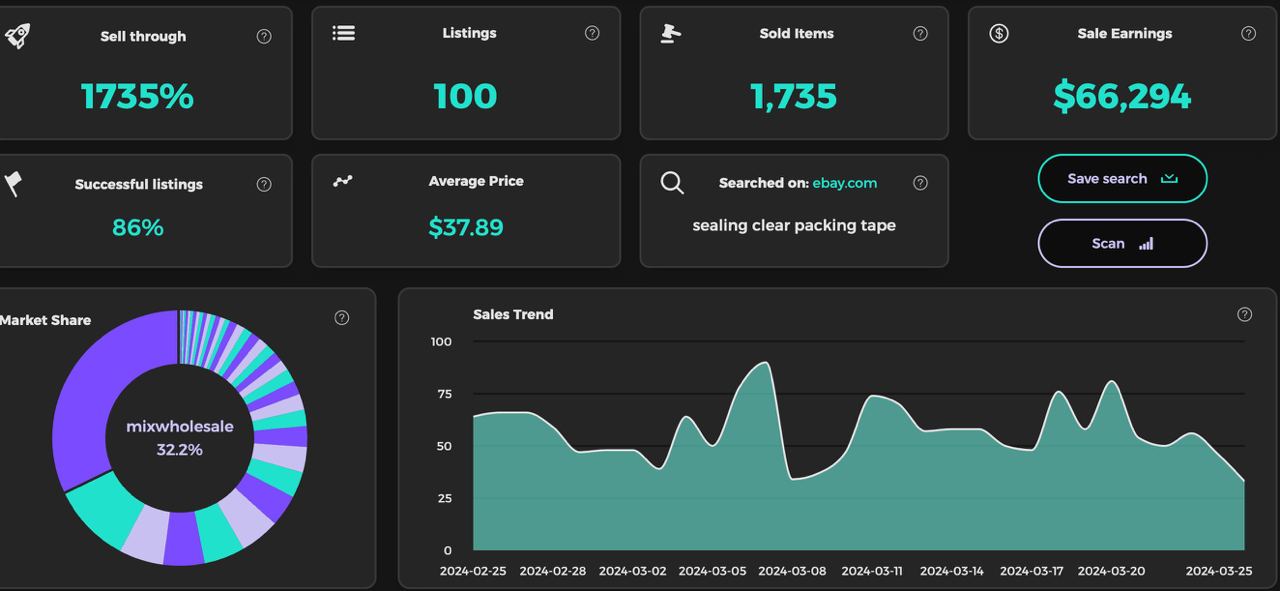Click the 1,735 sold items value
The image size is (1280, 591).
tap(793, 96)
